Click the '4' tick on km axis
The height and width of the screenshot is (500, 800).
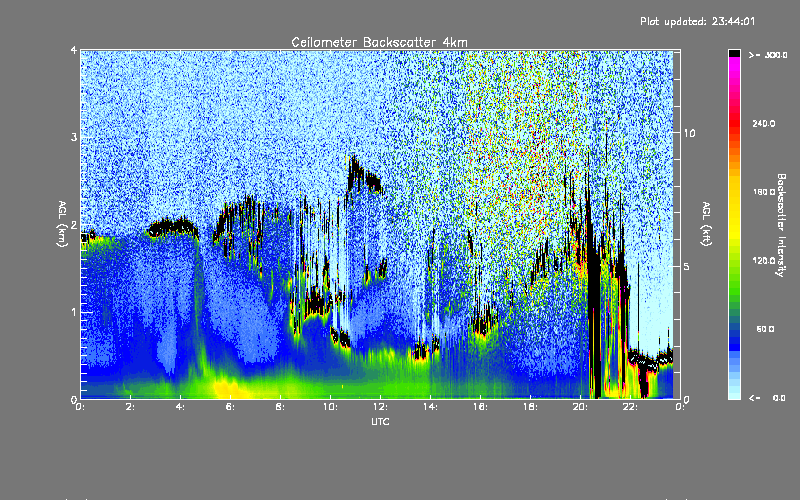pos(74,50)
